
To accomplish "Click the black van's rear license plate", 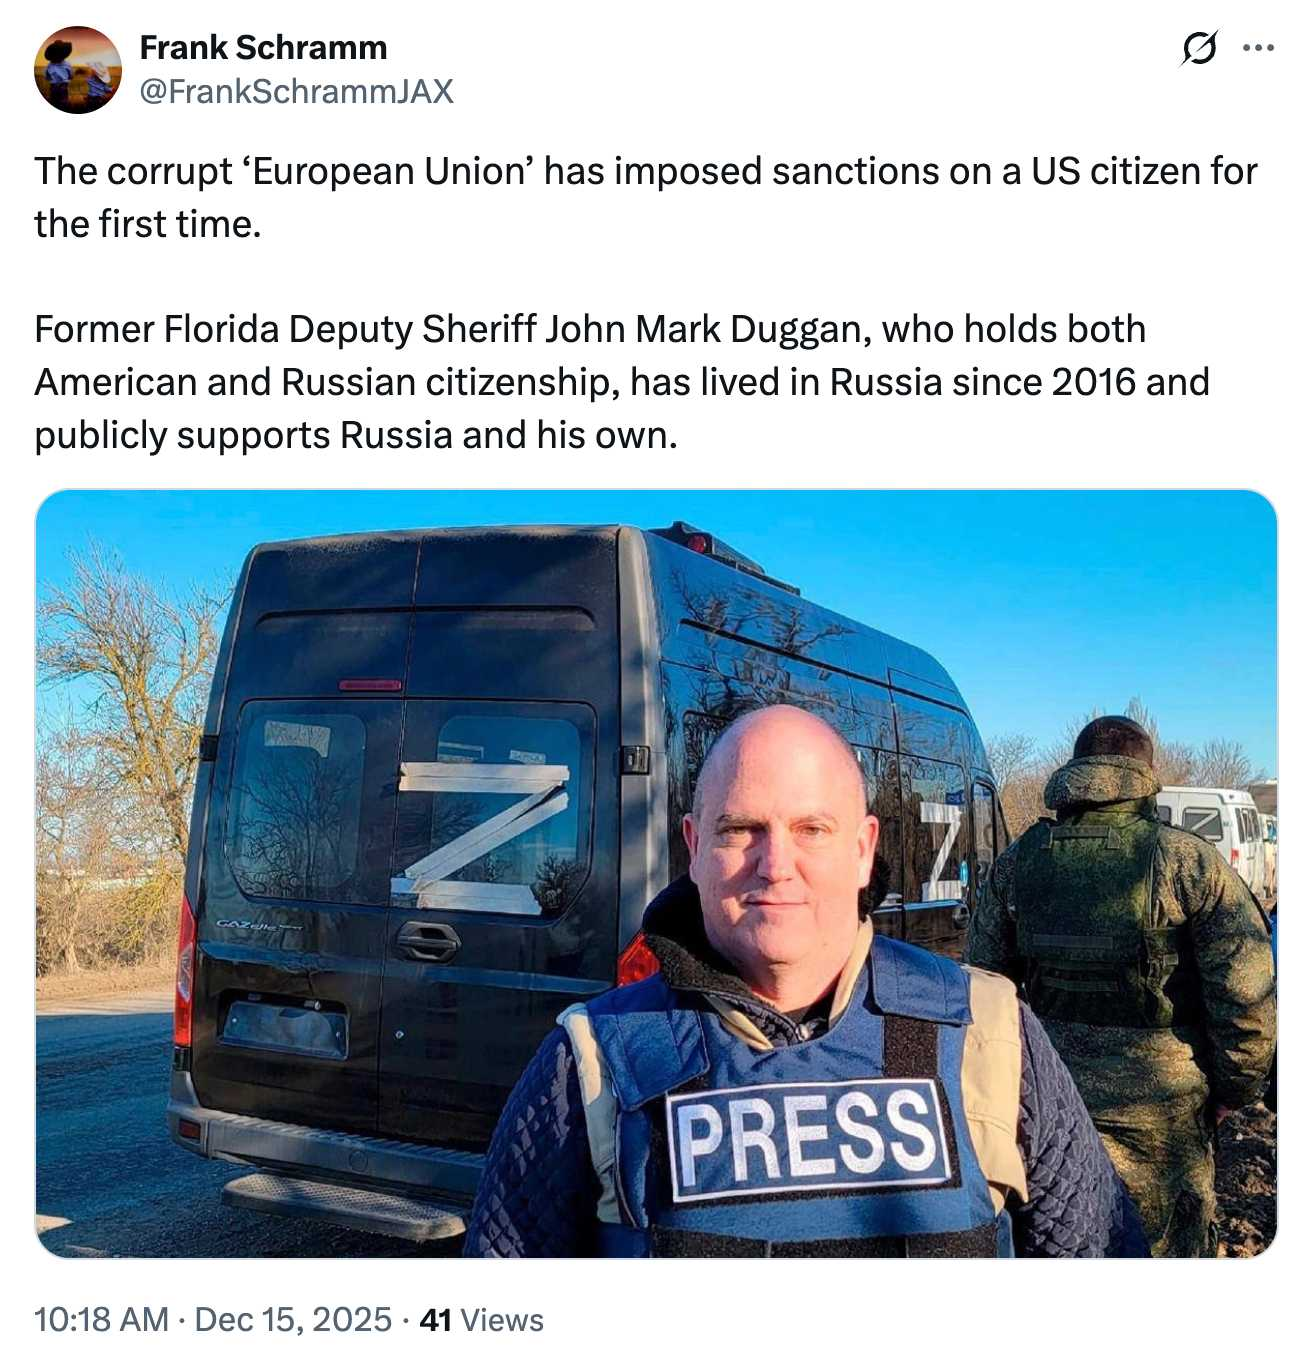I will [x=285, y=1027].
